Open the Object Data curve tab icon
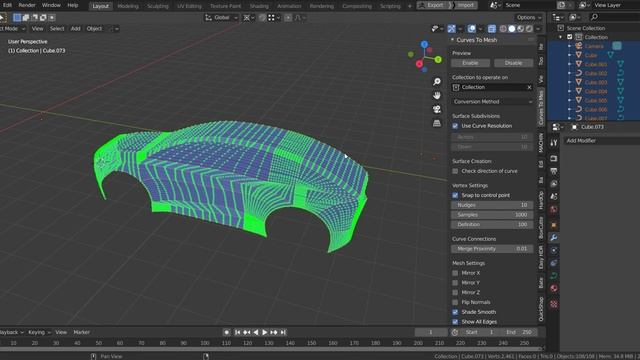 click(553, 276)
